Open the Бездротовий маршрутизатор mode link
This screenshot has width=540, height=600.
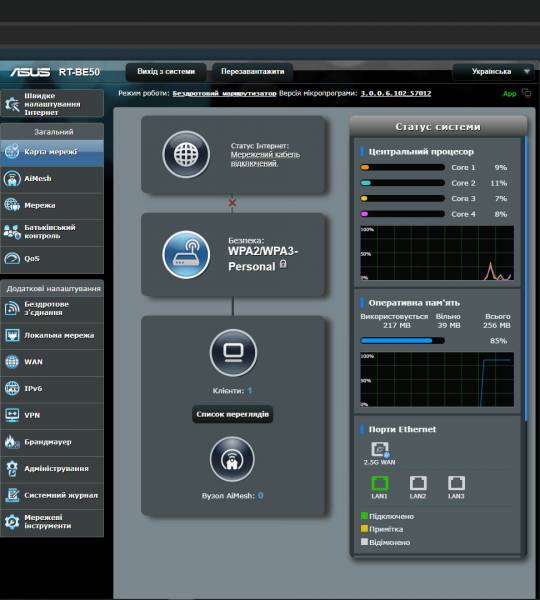pyautogui.click(x=224, y=93)
